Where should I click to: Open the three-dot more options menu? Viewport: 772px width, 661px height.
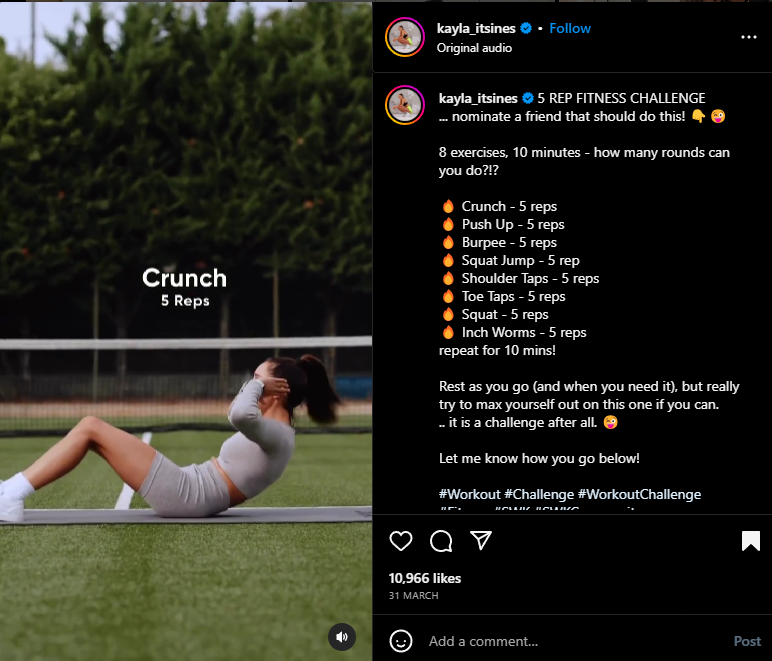748,37
